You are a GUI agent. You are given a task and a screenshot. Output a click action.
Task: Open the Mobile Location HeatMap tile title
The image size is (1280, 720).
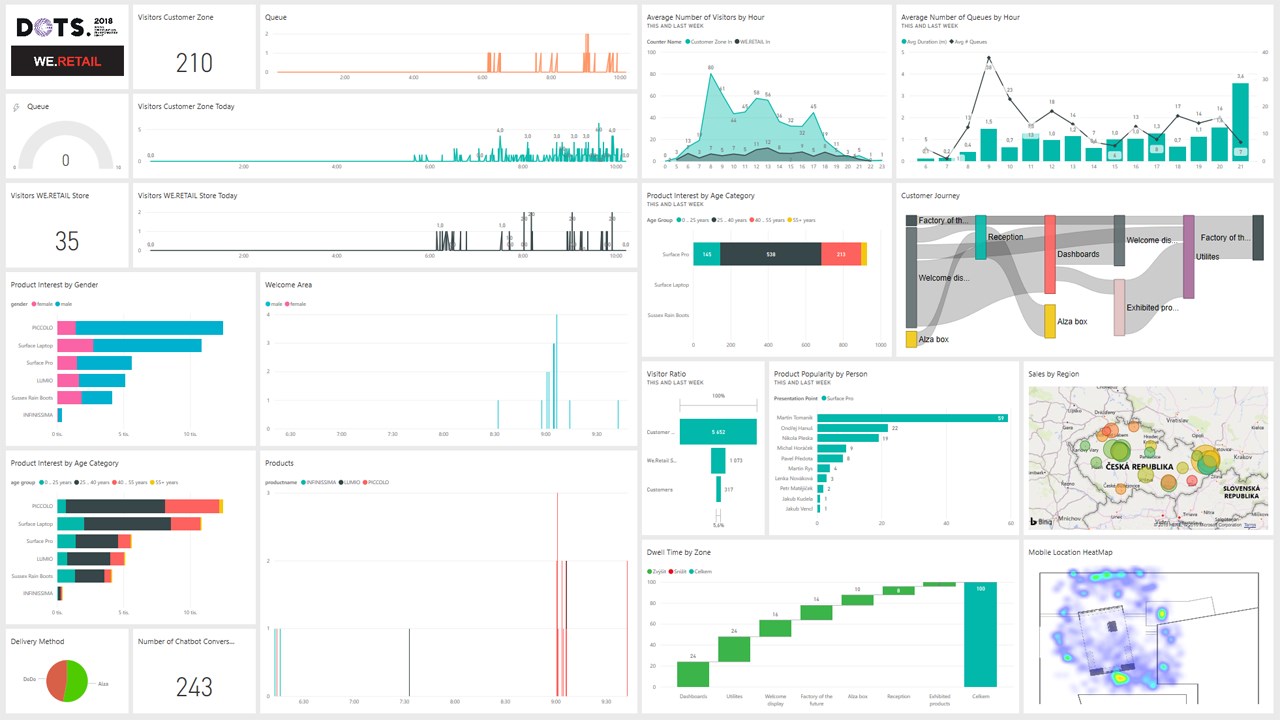click(1070, 552)
